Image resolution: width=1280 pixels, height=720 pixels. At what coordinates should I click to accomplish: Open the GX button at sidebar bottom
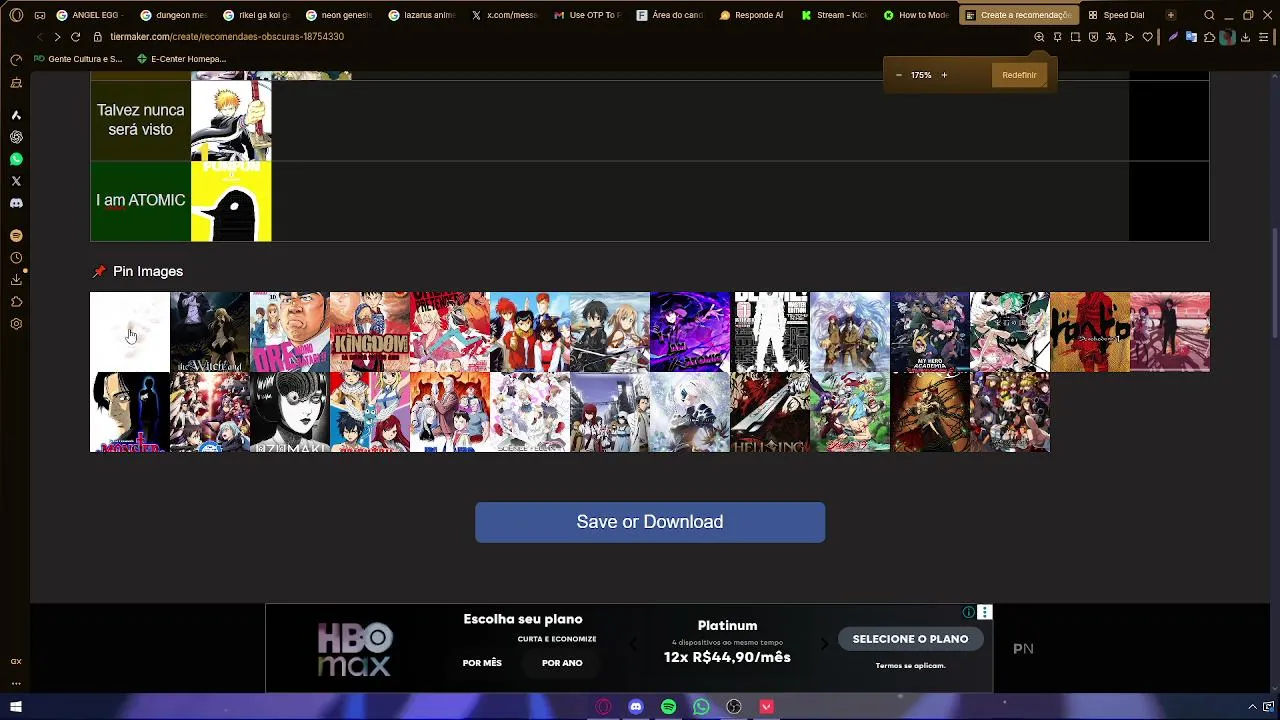(x=16, y=661)
